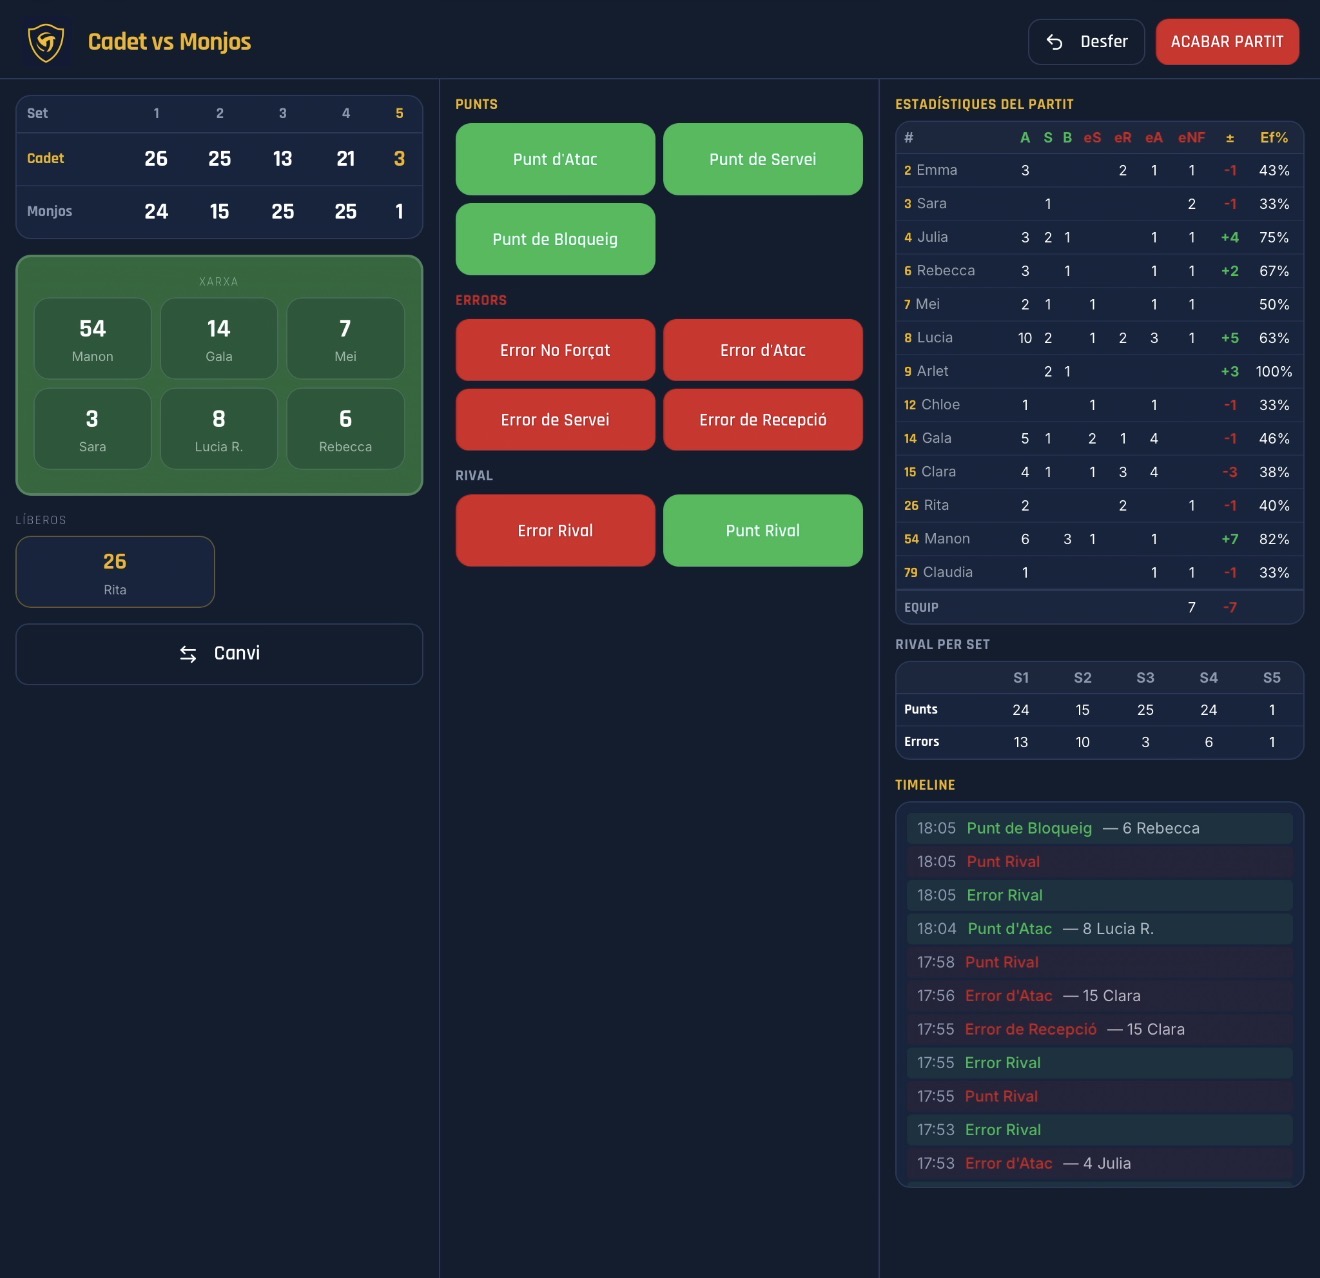Finish match with ACABAR PARTIT
This screenshot has width=1320, height=1278.
point(1227,42)
